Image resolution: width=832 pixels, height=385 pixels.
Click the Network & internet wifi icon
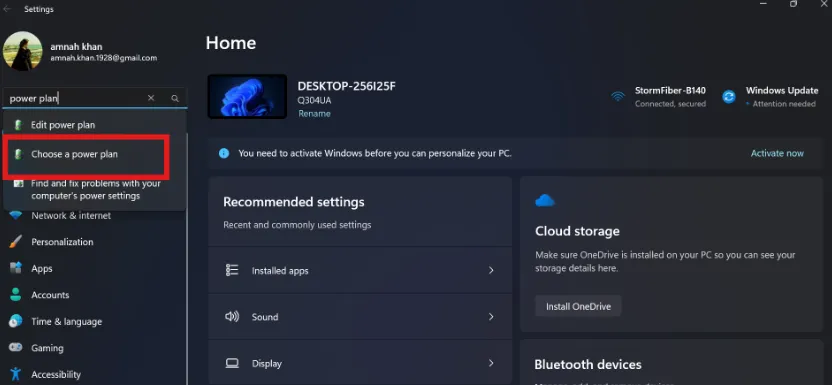click(x=16, y=215)
